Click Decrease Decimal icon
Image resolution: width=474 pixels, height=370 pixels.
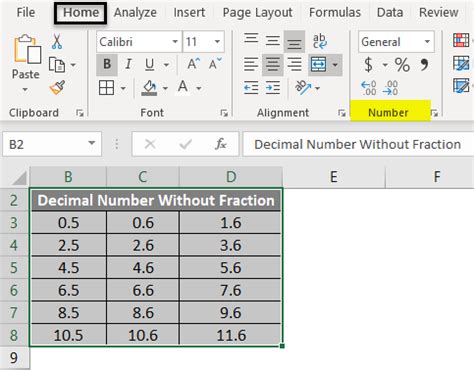point(390,88)
